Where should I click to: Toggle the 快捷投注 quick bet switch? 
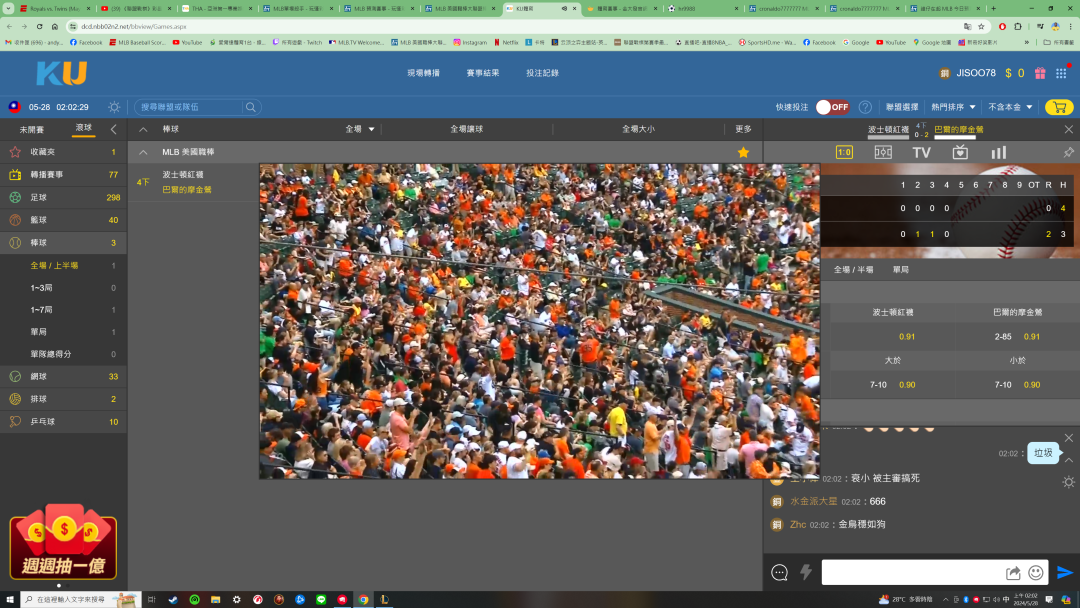(832, 107)
